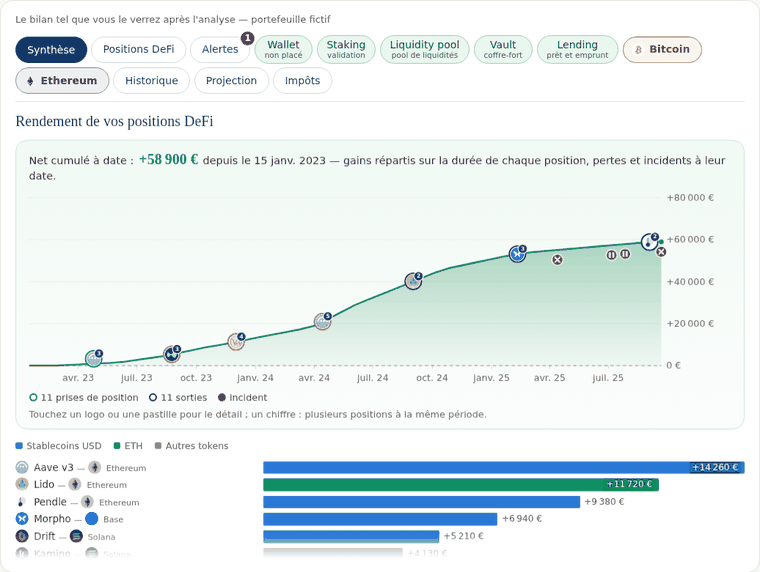
Task: Click the 'janv. 25' axis label
Action: click(x=491, y=378)
